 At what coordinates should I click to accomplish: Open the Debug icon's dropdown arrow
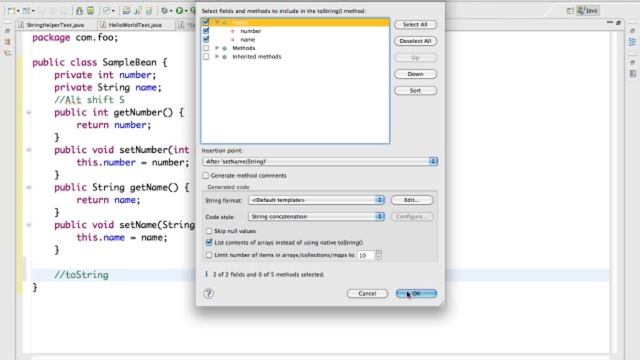point(171,11)
